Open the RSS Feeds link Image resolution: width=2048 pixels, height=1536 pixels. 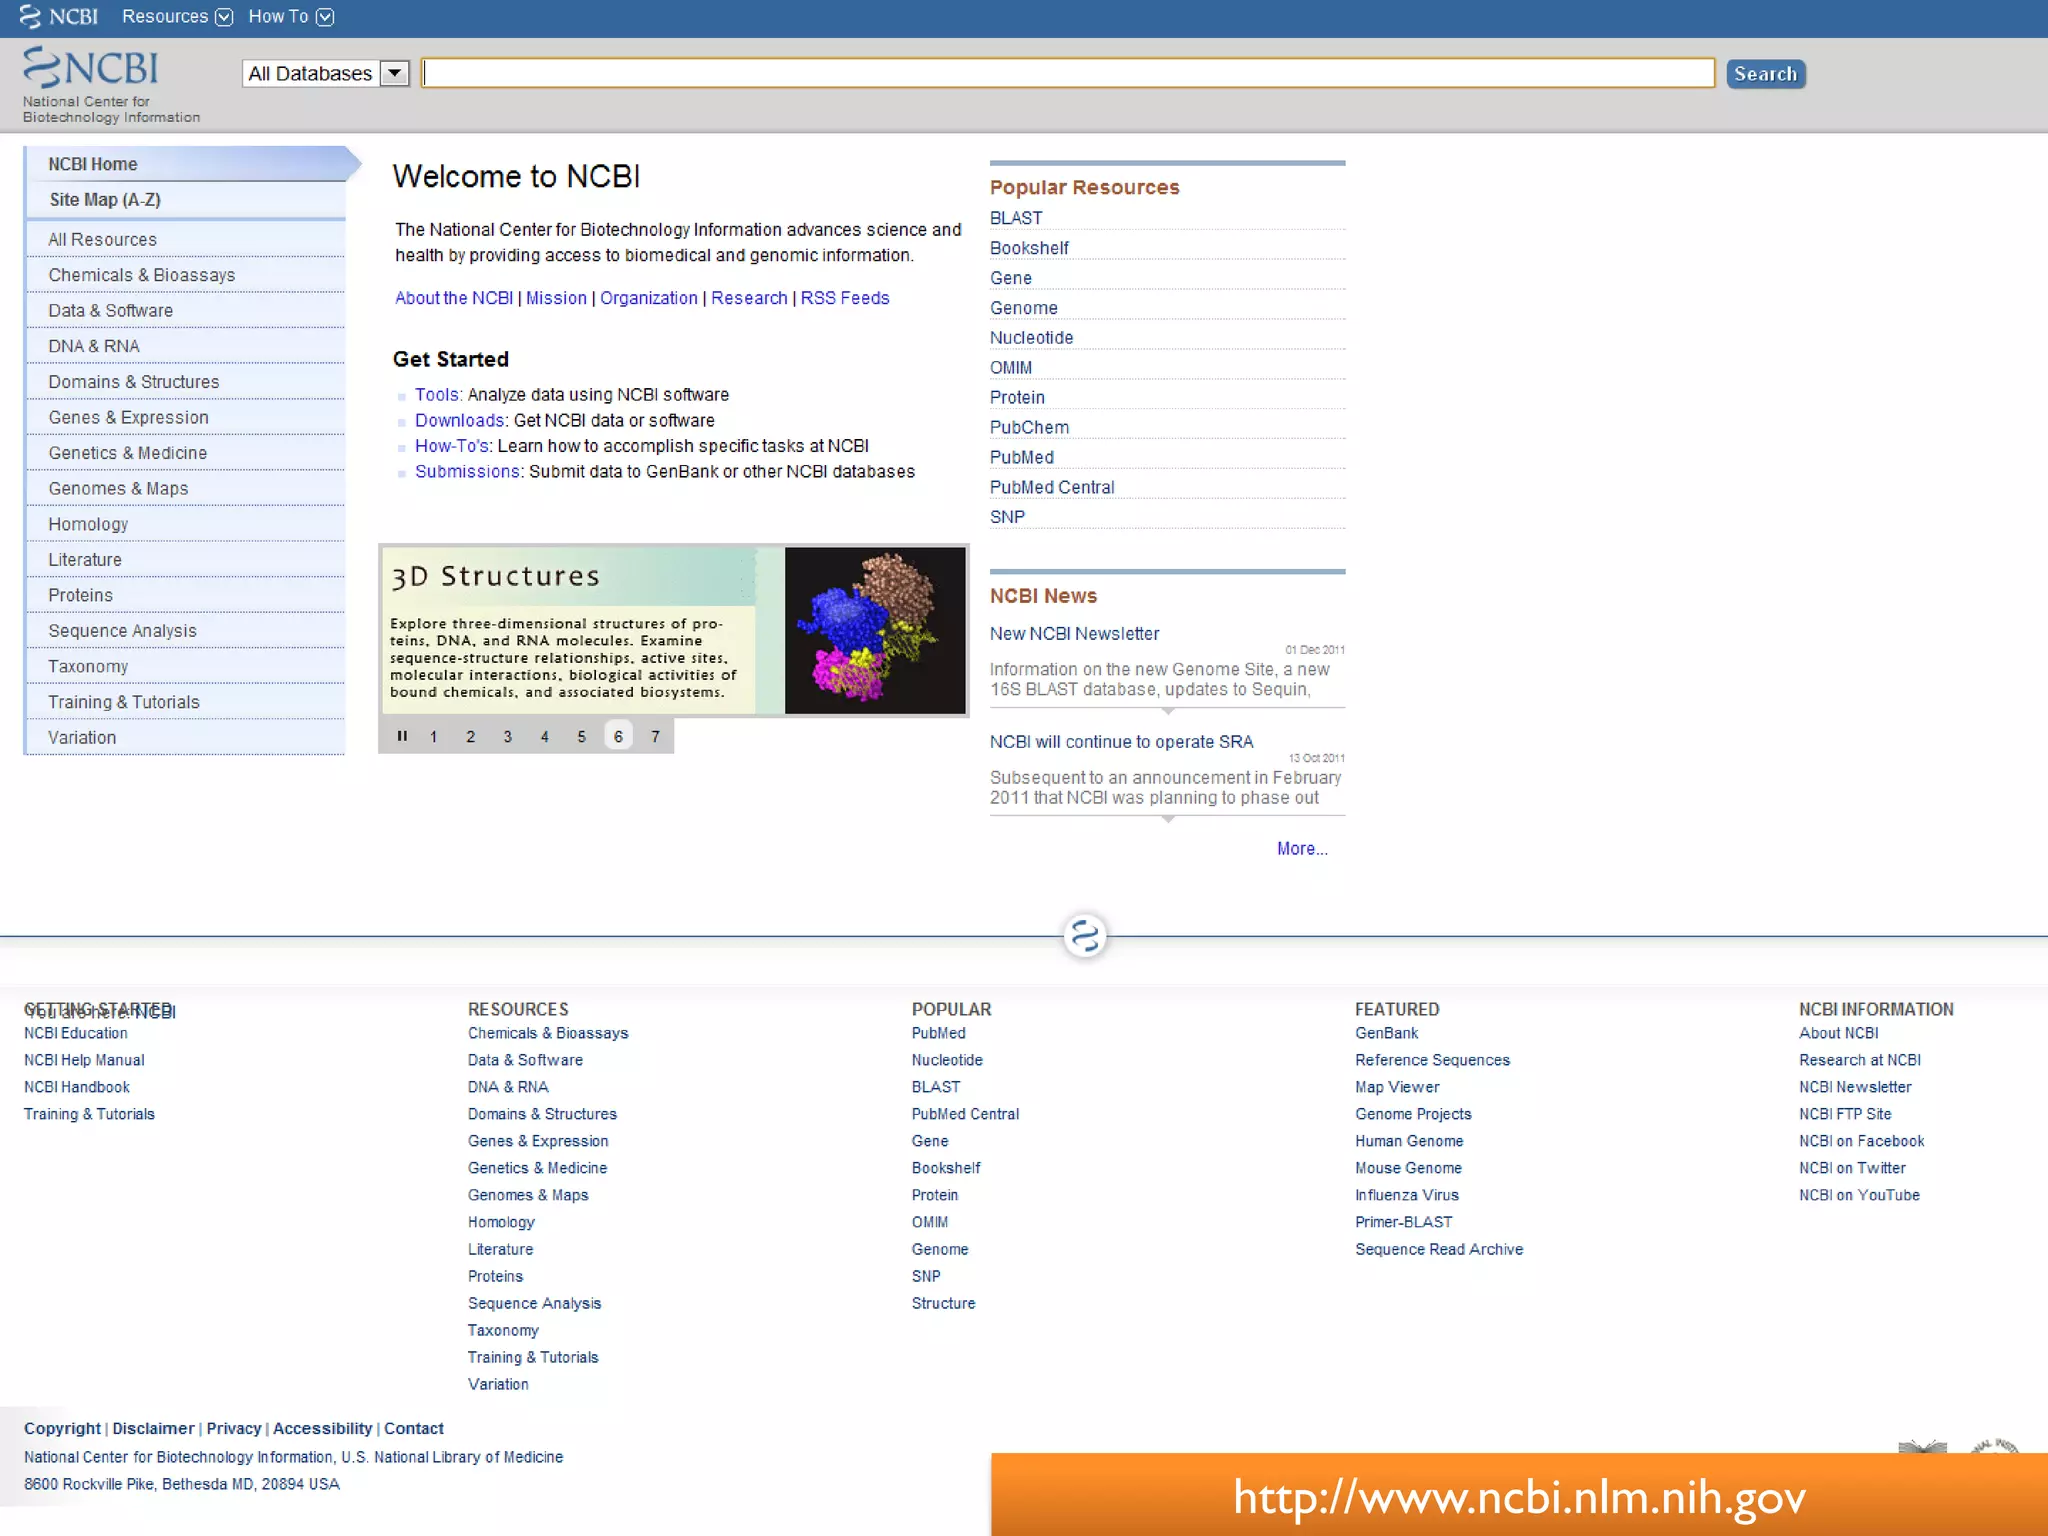click(845, 298)
